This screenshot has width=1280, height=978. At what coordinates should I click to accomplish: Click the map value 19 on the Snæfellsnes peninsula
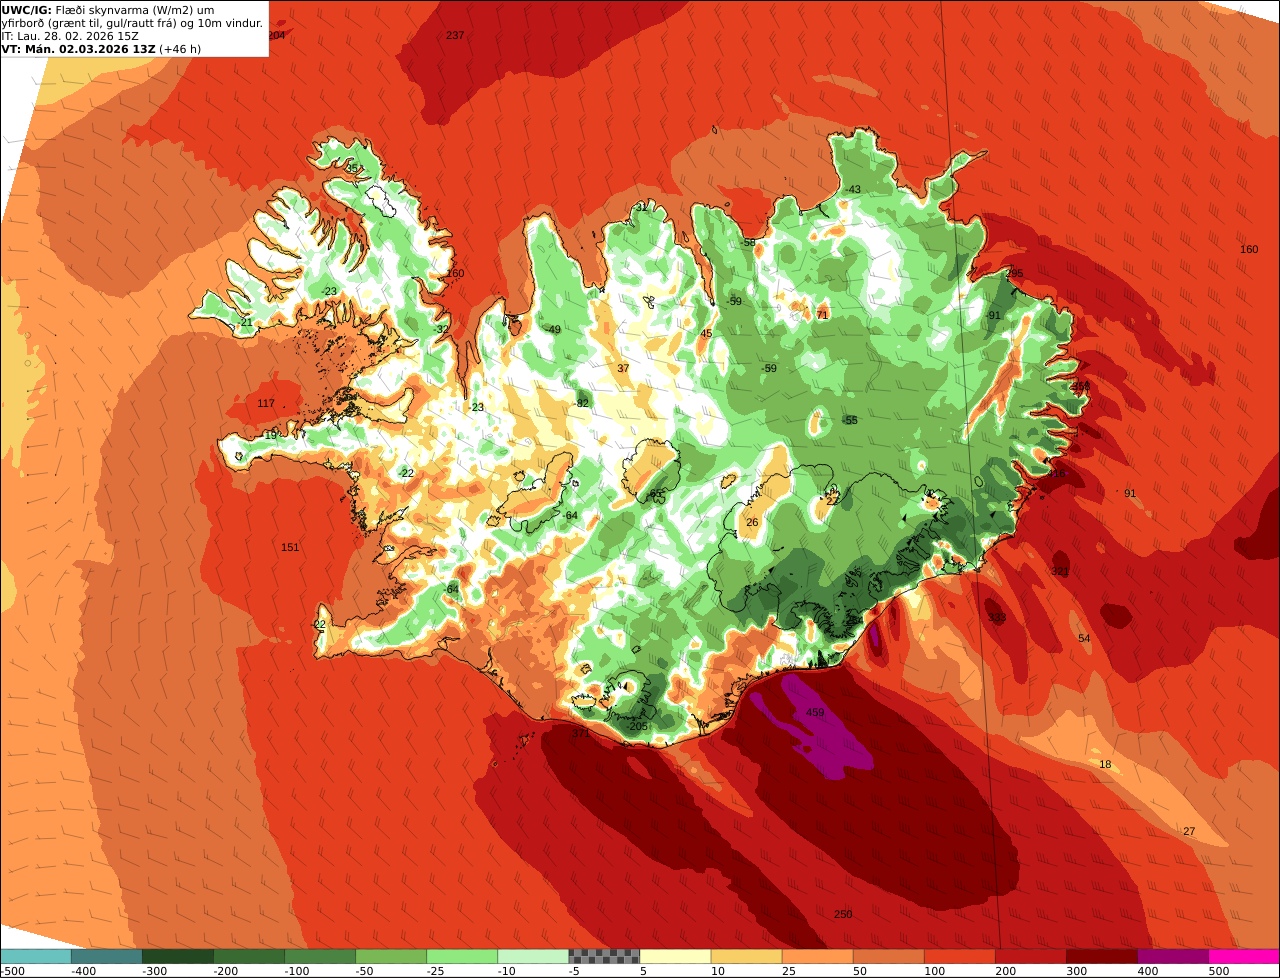[x=270, y=436]
